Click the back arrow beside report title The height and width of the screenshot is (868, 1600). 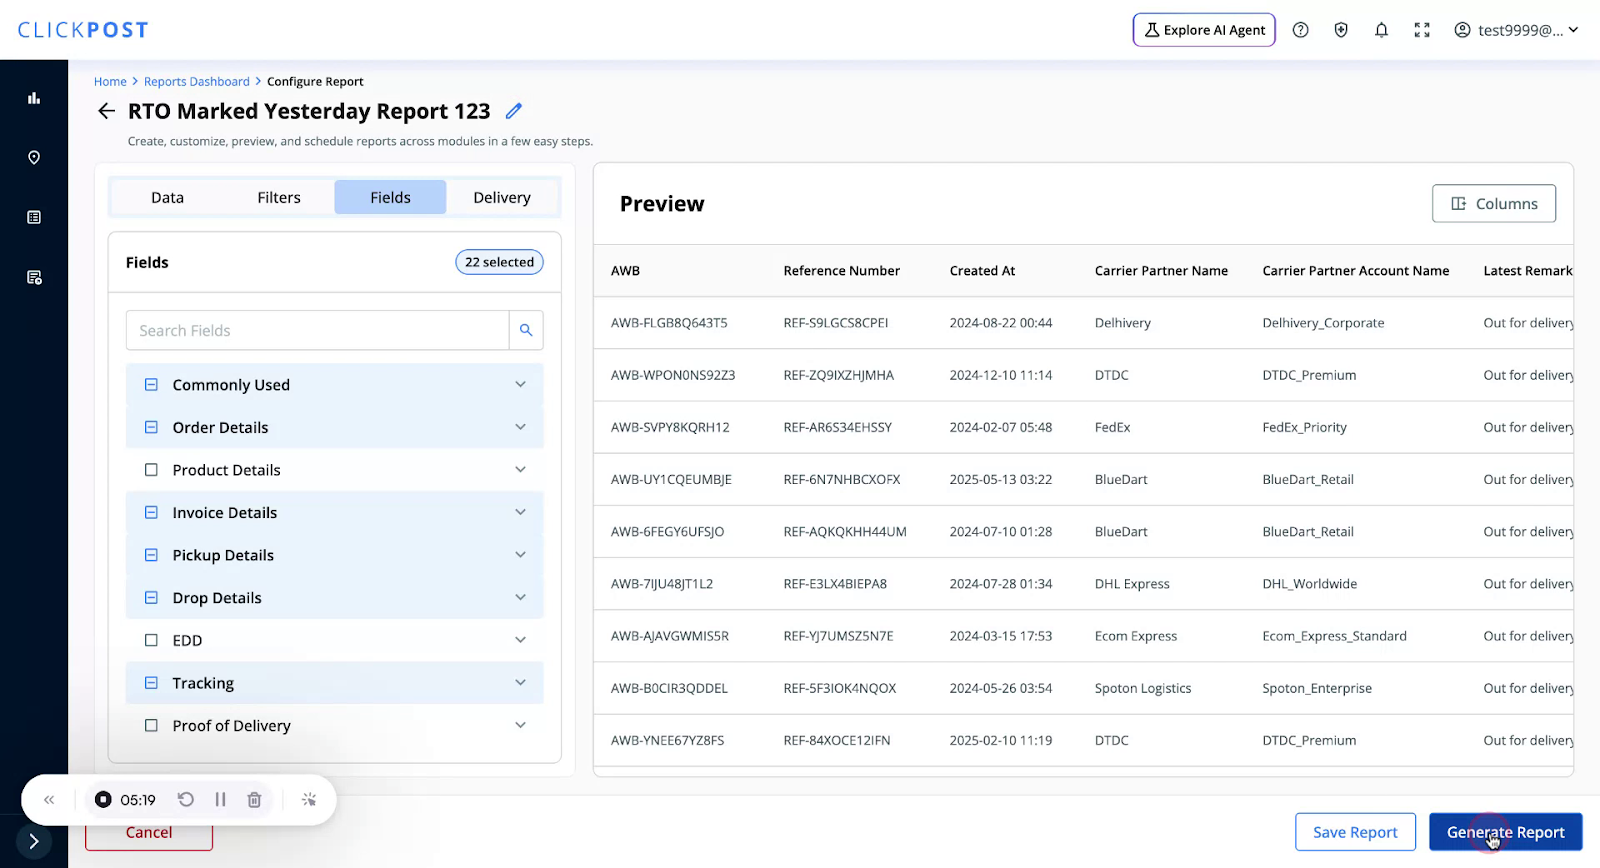106,111
